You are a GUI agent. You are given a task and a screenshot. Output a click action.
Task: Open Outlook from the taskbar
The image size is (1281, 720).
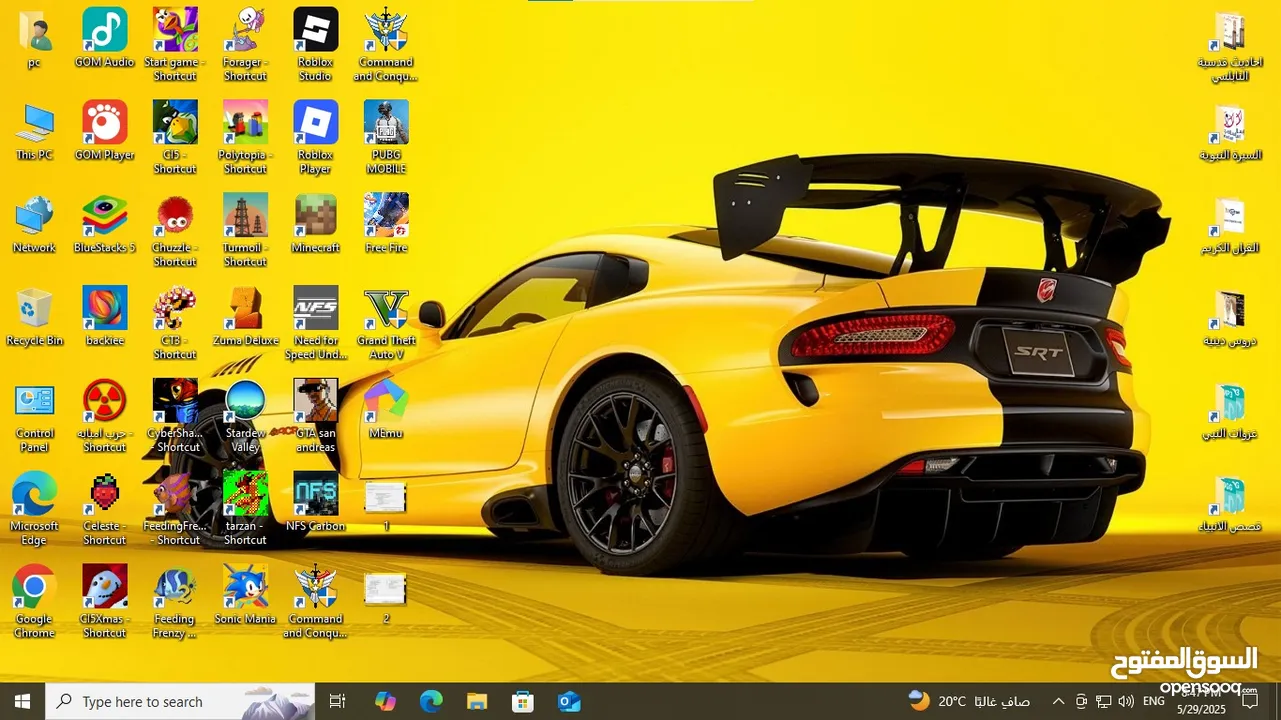569,701
